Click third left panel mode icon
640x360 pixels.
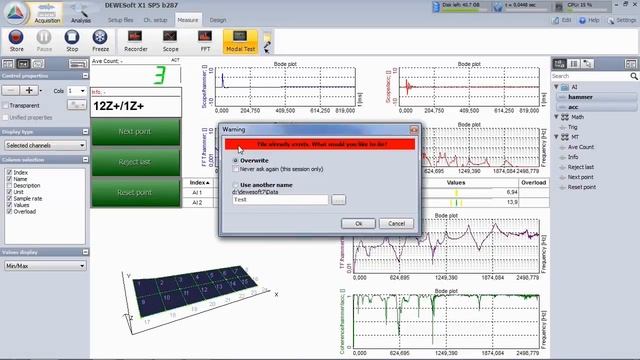[38, 64]
